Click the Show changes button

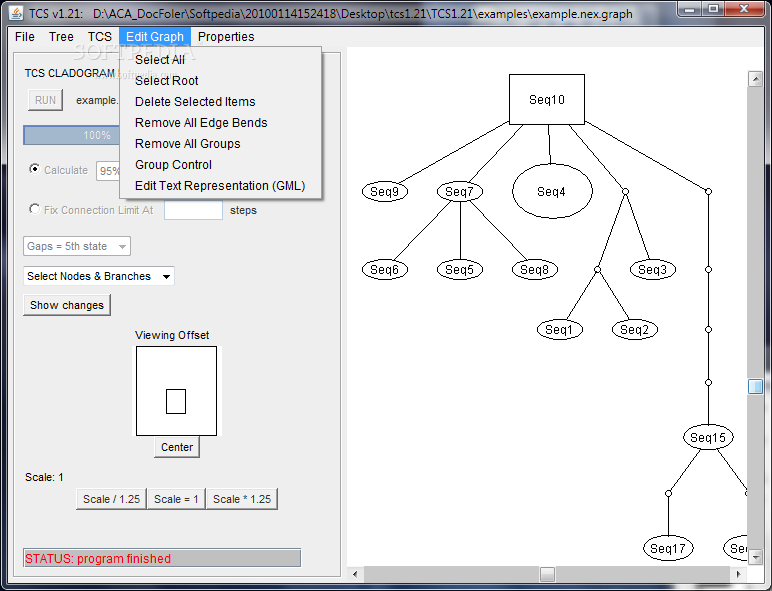click(67, 305)
